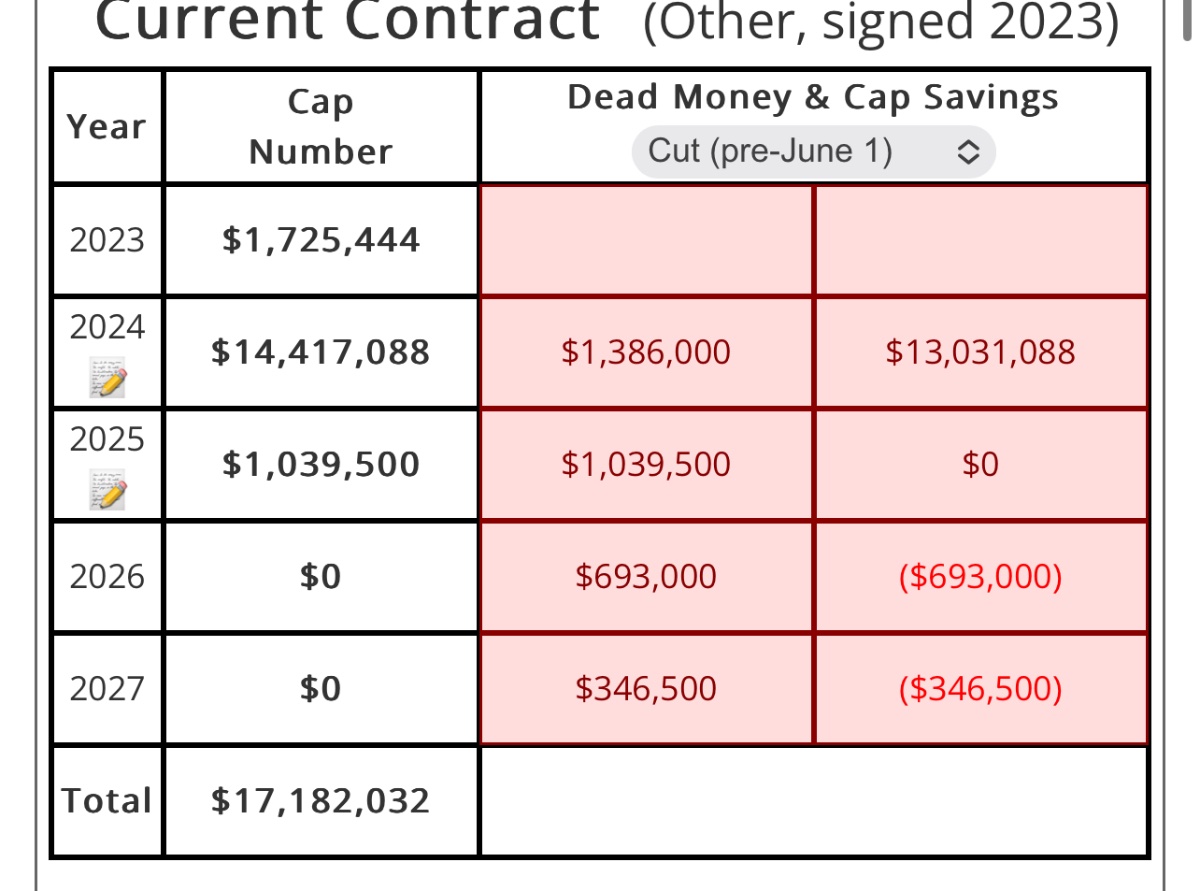Click the 2024 memo note icon
The height and width of the screenshot is (891, 1200).
107,381
